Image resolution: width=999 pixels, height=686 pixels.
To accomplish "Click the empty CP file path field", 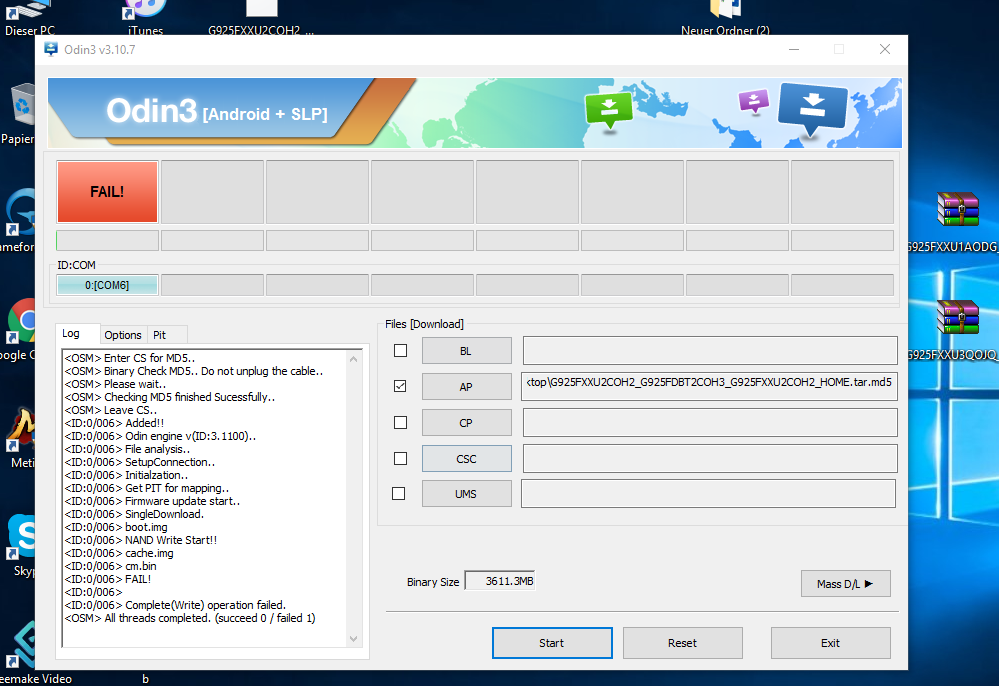I will click(710, 423).
